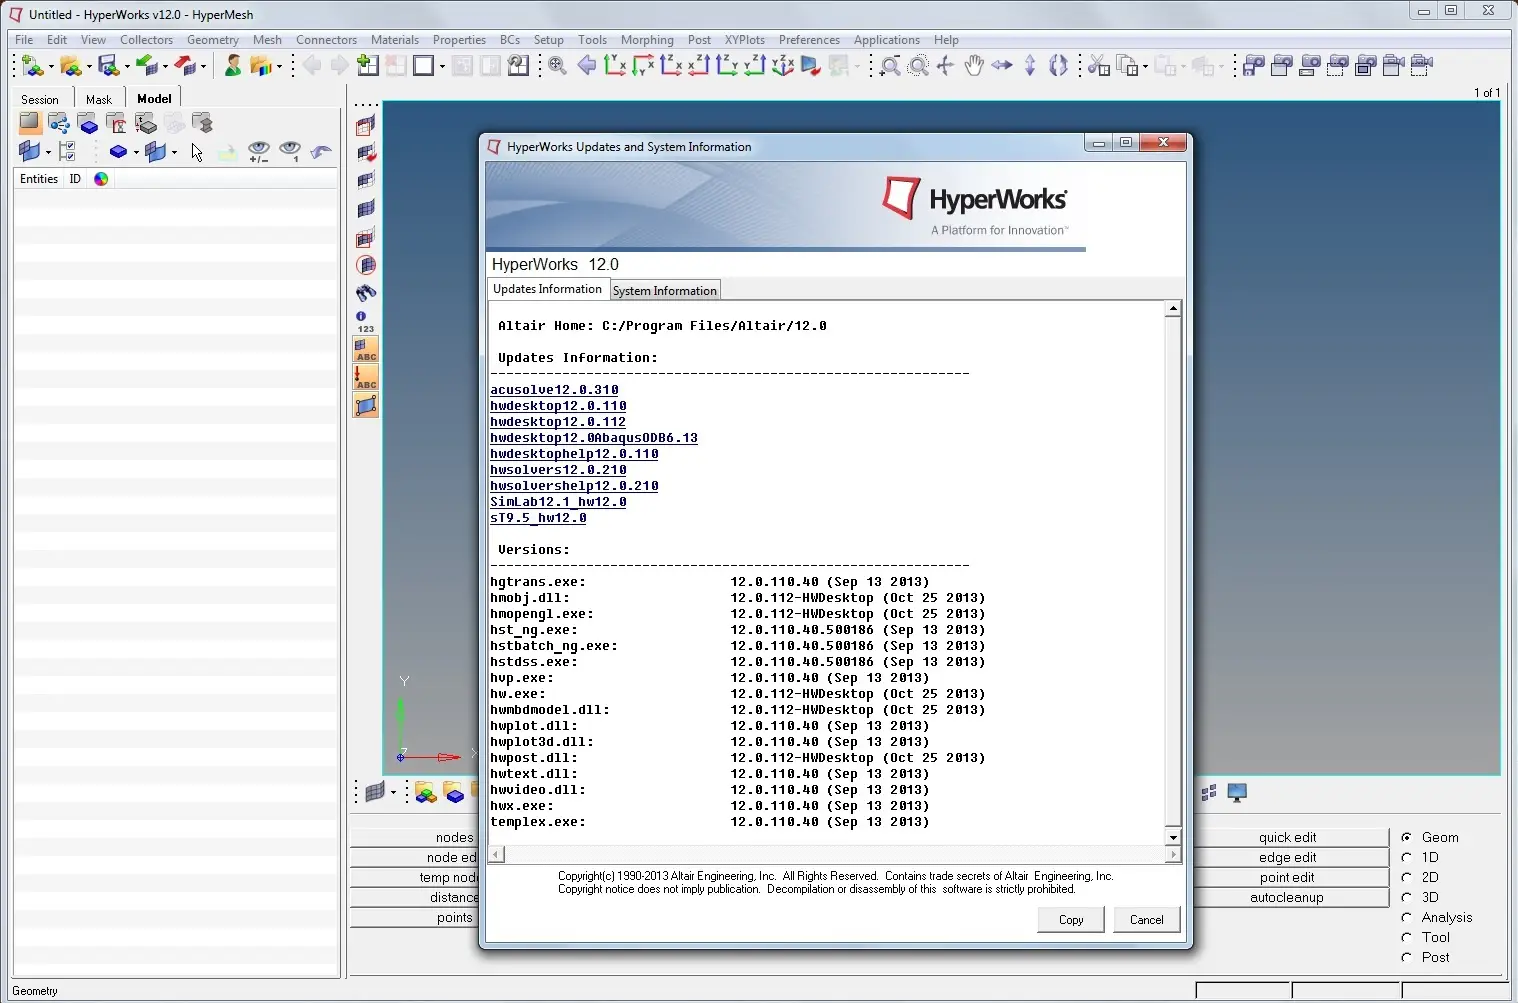
Task: Click the vertical scrollbar down arrow in dialog
Action: (1173, 838)
